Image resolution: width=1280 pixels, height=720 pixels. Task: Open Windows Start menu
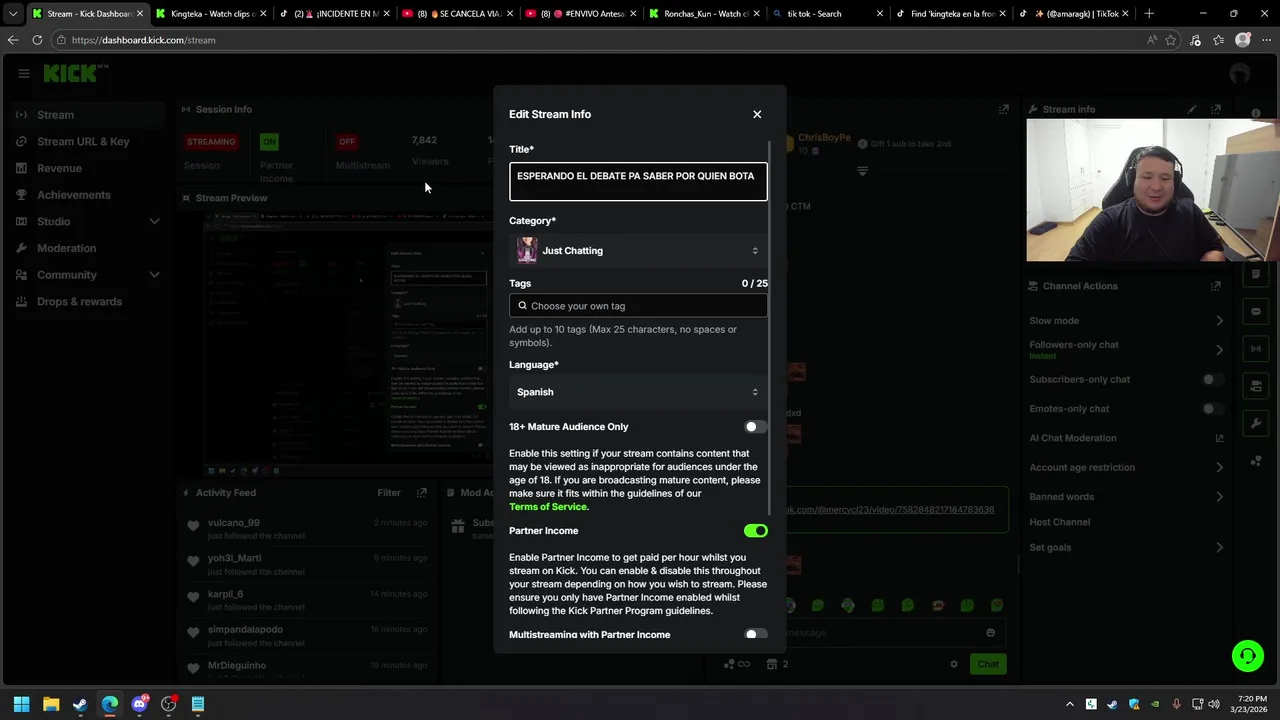[x=21, y=704]
